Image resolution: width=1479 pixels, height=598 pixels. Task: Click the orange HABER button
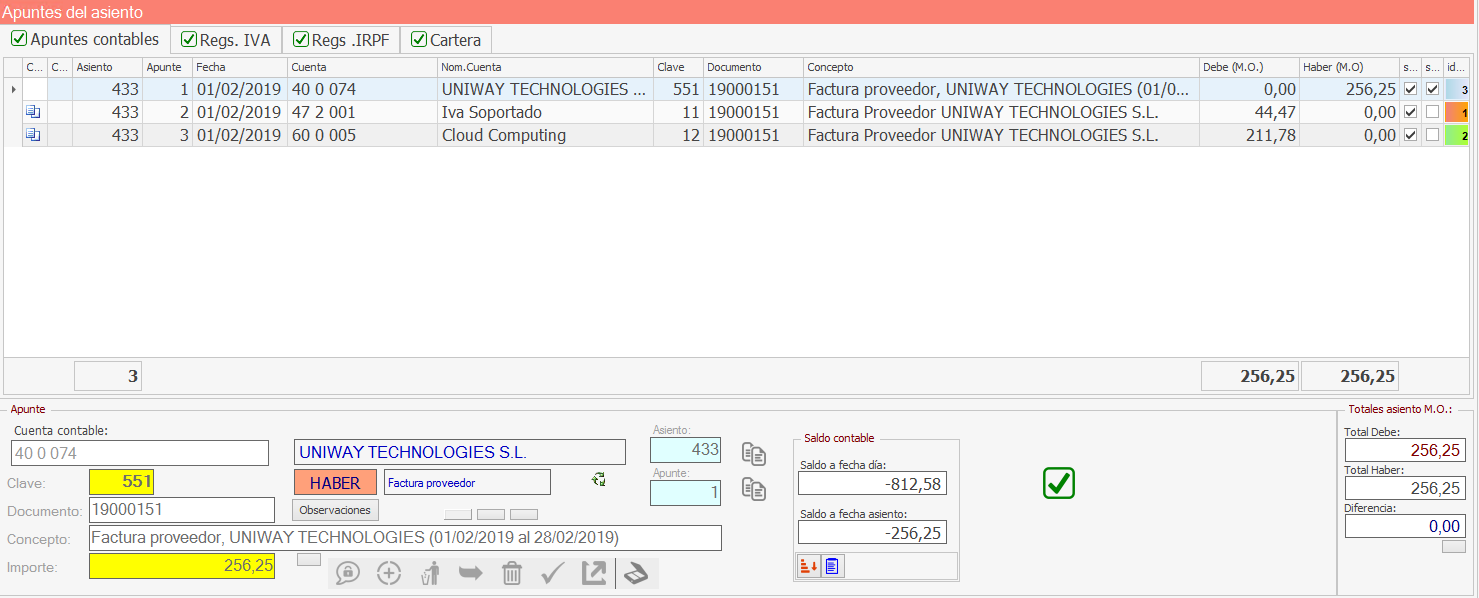tap(335, 483)
